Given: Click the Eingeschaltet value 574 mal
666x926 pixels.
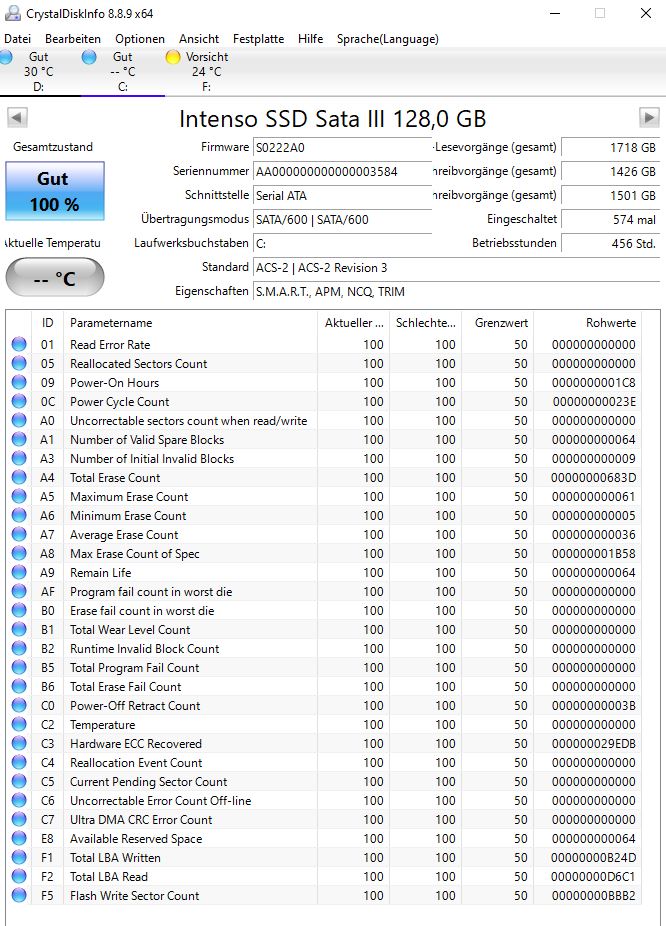Looking at the screenshot, I should (x=610, y=220).
